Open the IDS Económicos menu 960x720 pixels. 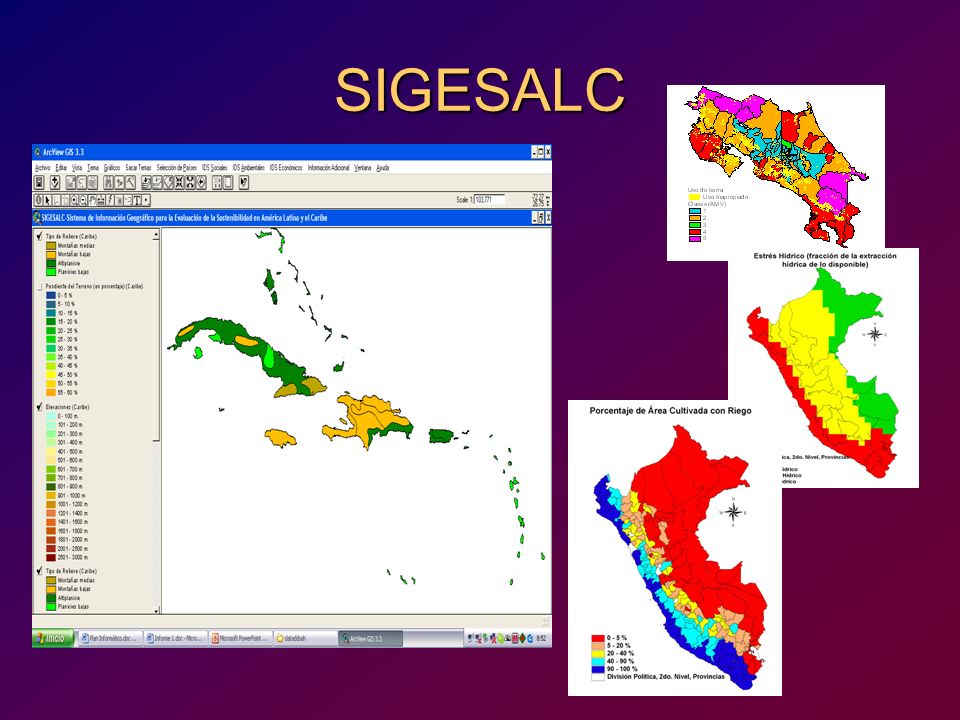coord(286,167)
